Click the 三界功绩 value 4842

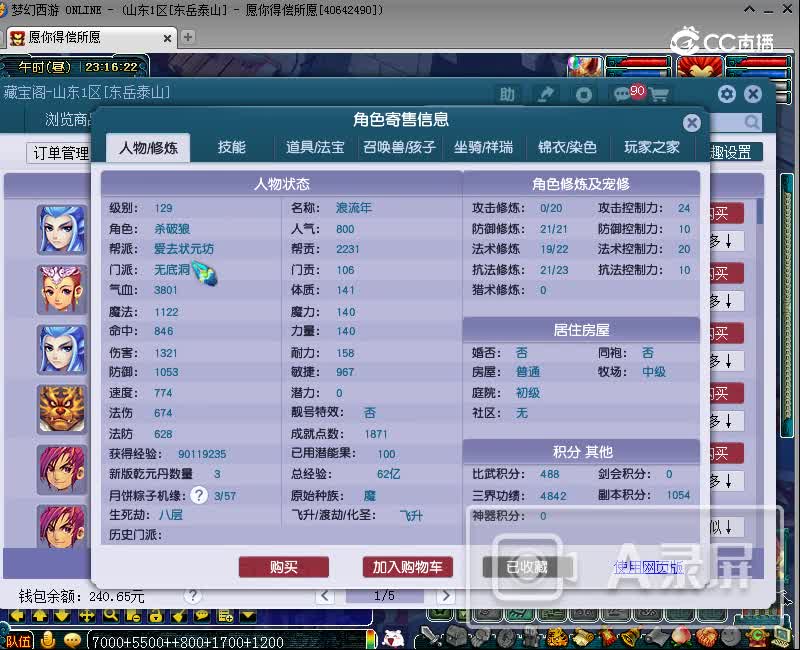553,496
